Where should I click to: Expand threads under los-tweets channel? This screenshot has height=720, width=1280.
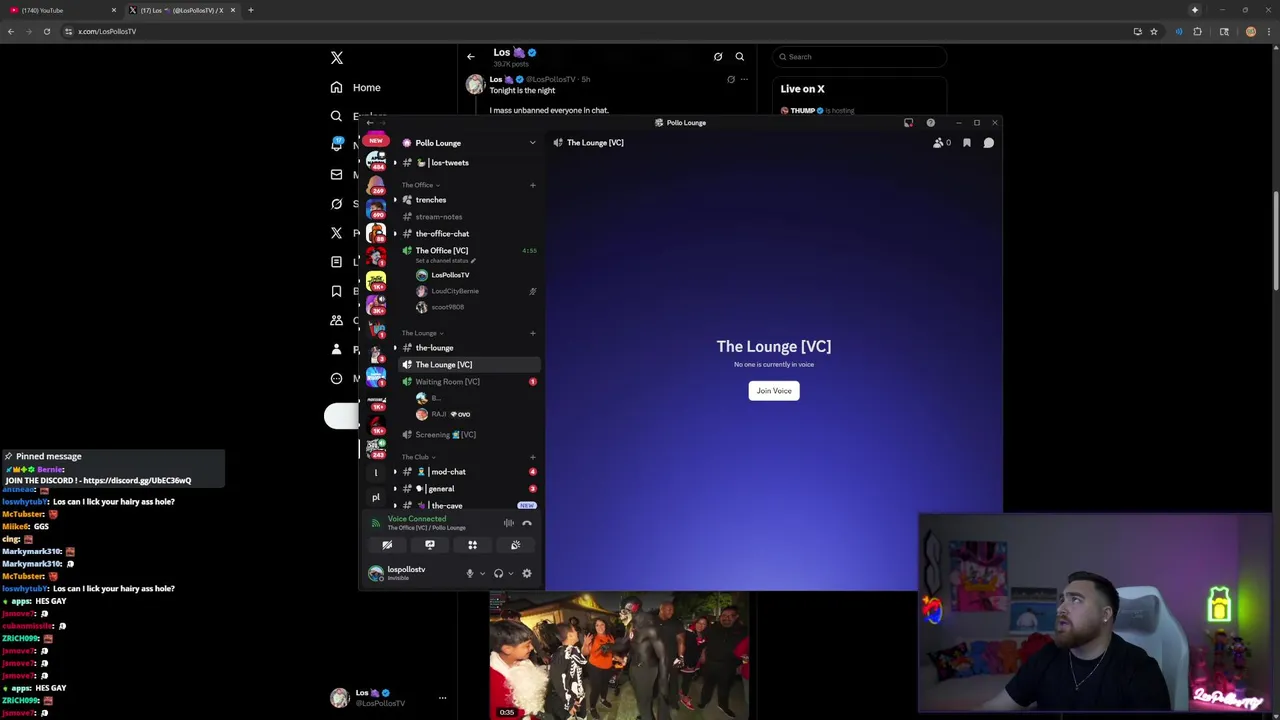click(x=395, y=163)
